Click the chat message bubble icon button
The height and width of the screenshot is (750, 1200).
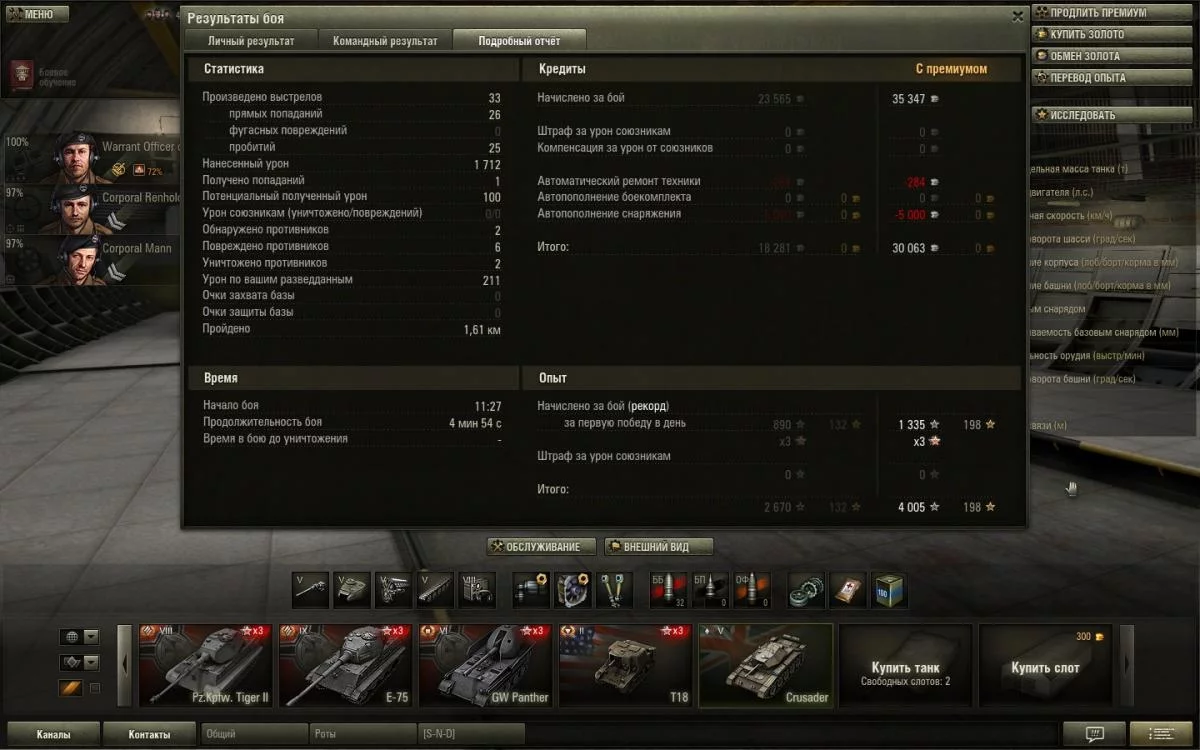click(1095, 734)
